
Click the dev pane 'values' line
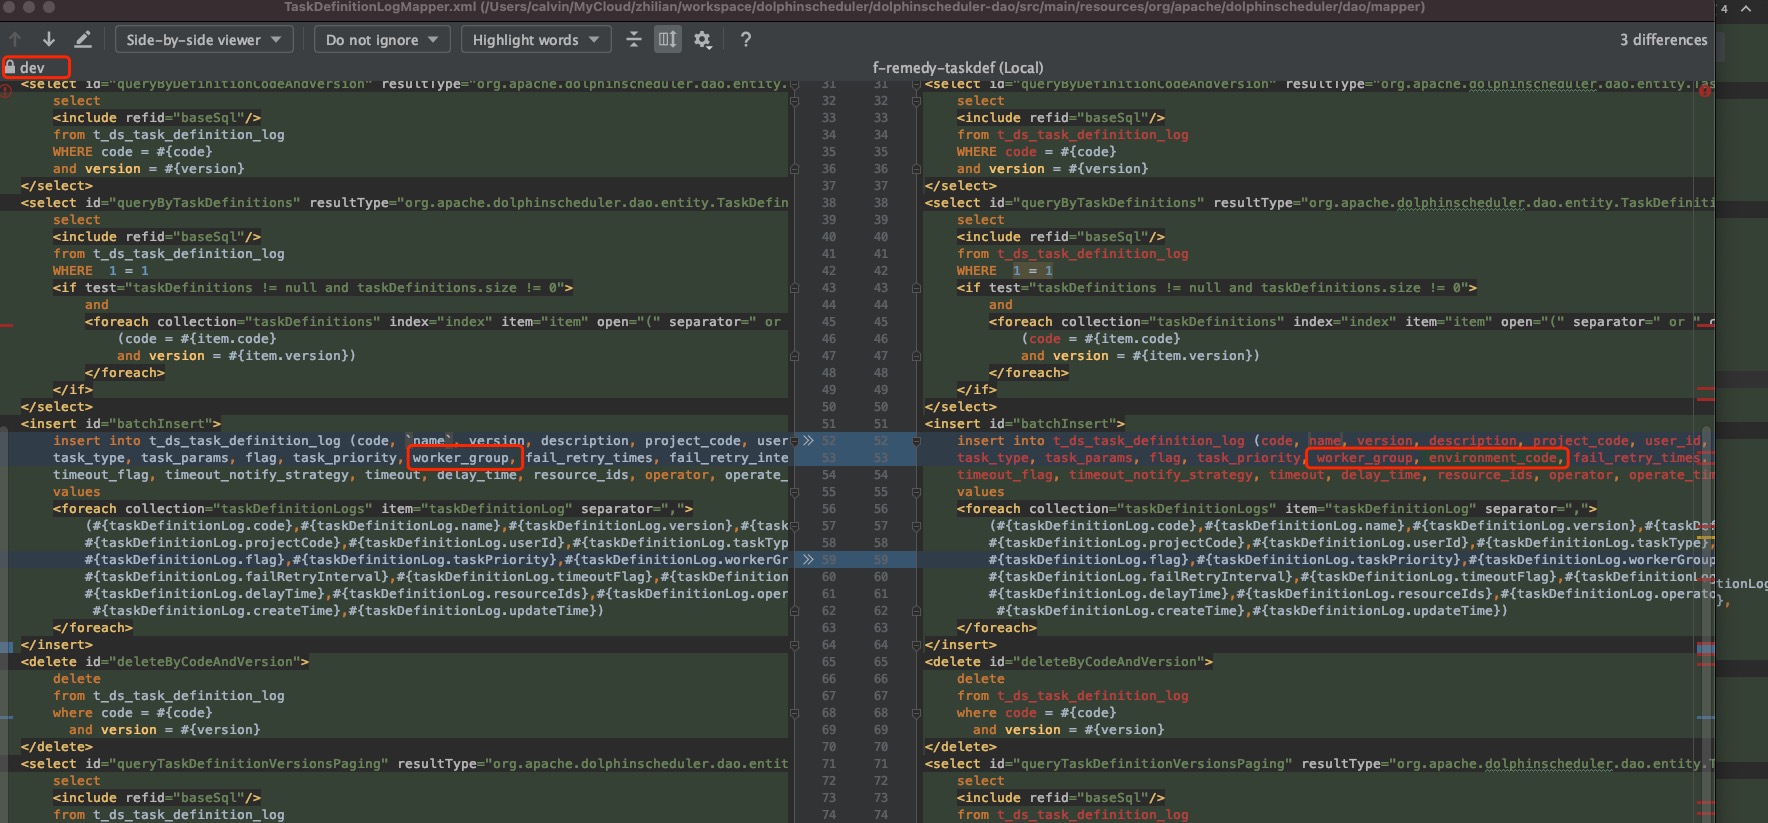[77, 491]
